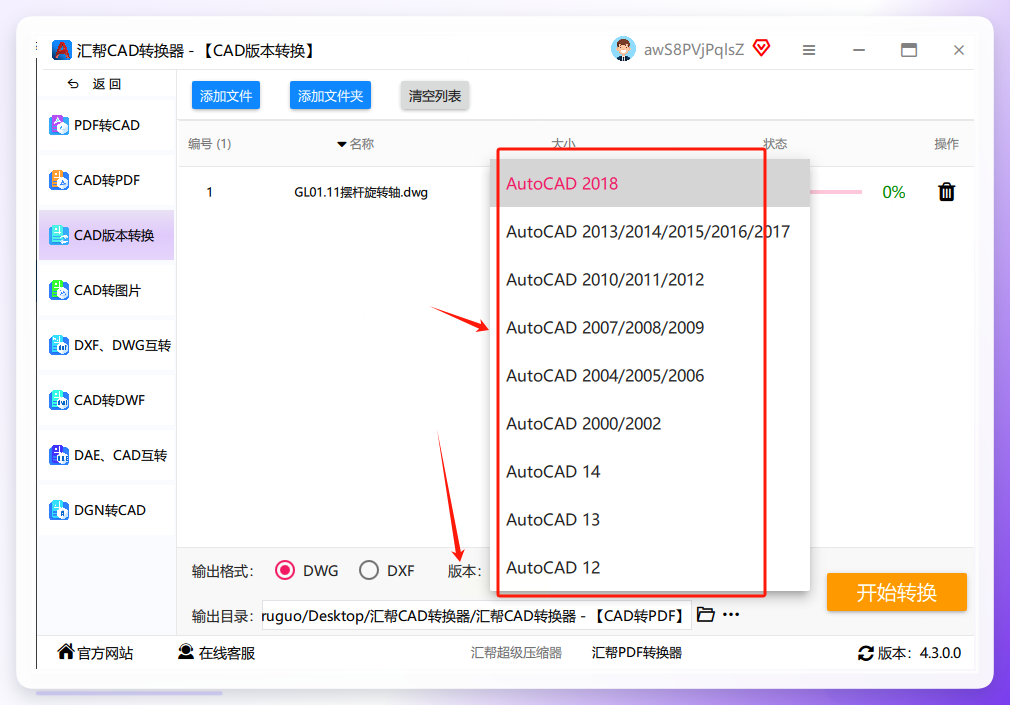Image resolution: width=1010 pixels, height=705 pixels.
Task: Click the 操作 column header
Action: coord(946,144)
